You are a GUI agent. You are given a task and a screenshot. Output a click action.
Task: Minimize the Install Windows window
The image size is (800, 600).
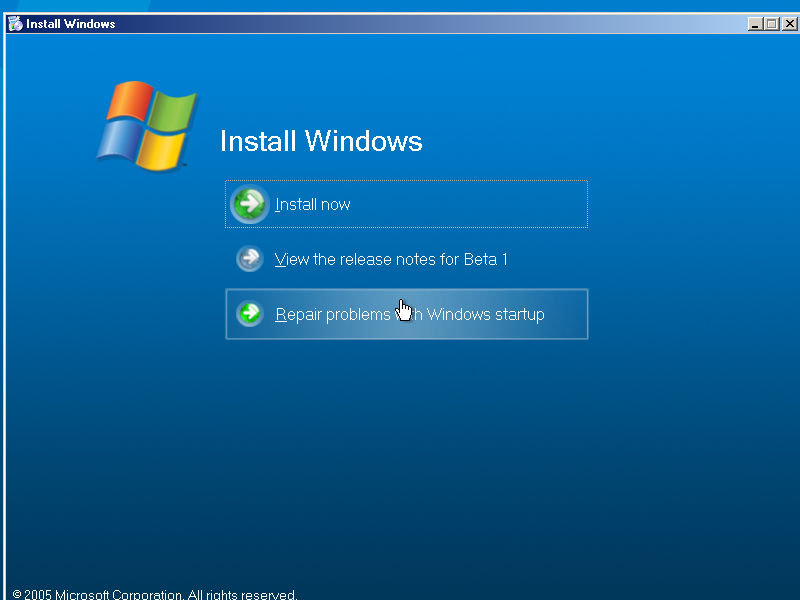tap(755, 23)
